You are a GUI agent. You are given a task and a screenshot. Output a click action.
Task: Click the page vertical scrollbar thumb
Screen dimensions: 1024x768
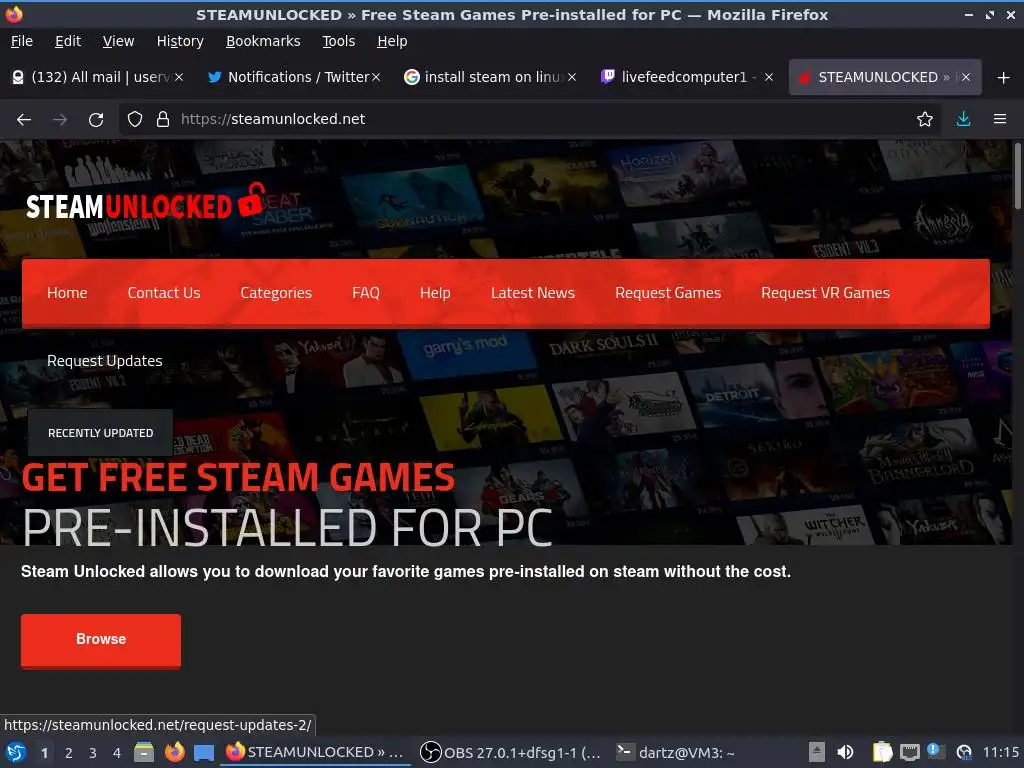(x=1018, y=176)
